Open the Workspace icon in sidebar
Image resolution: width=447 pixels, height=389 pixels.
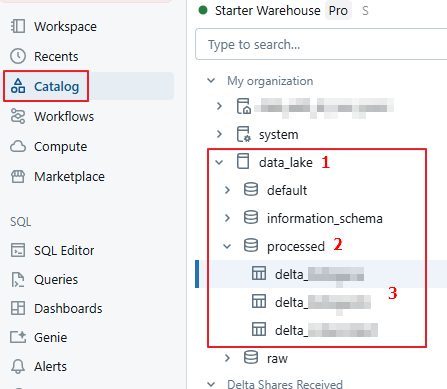(18, 26)
